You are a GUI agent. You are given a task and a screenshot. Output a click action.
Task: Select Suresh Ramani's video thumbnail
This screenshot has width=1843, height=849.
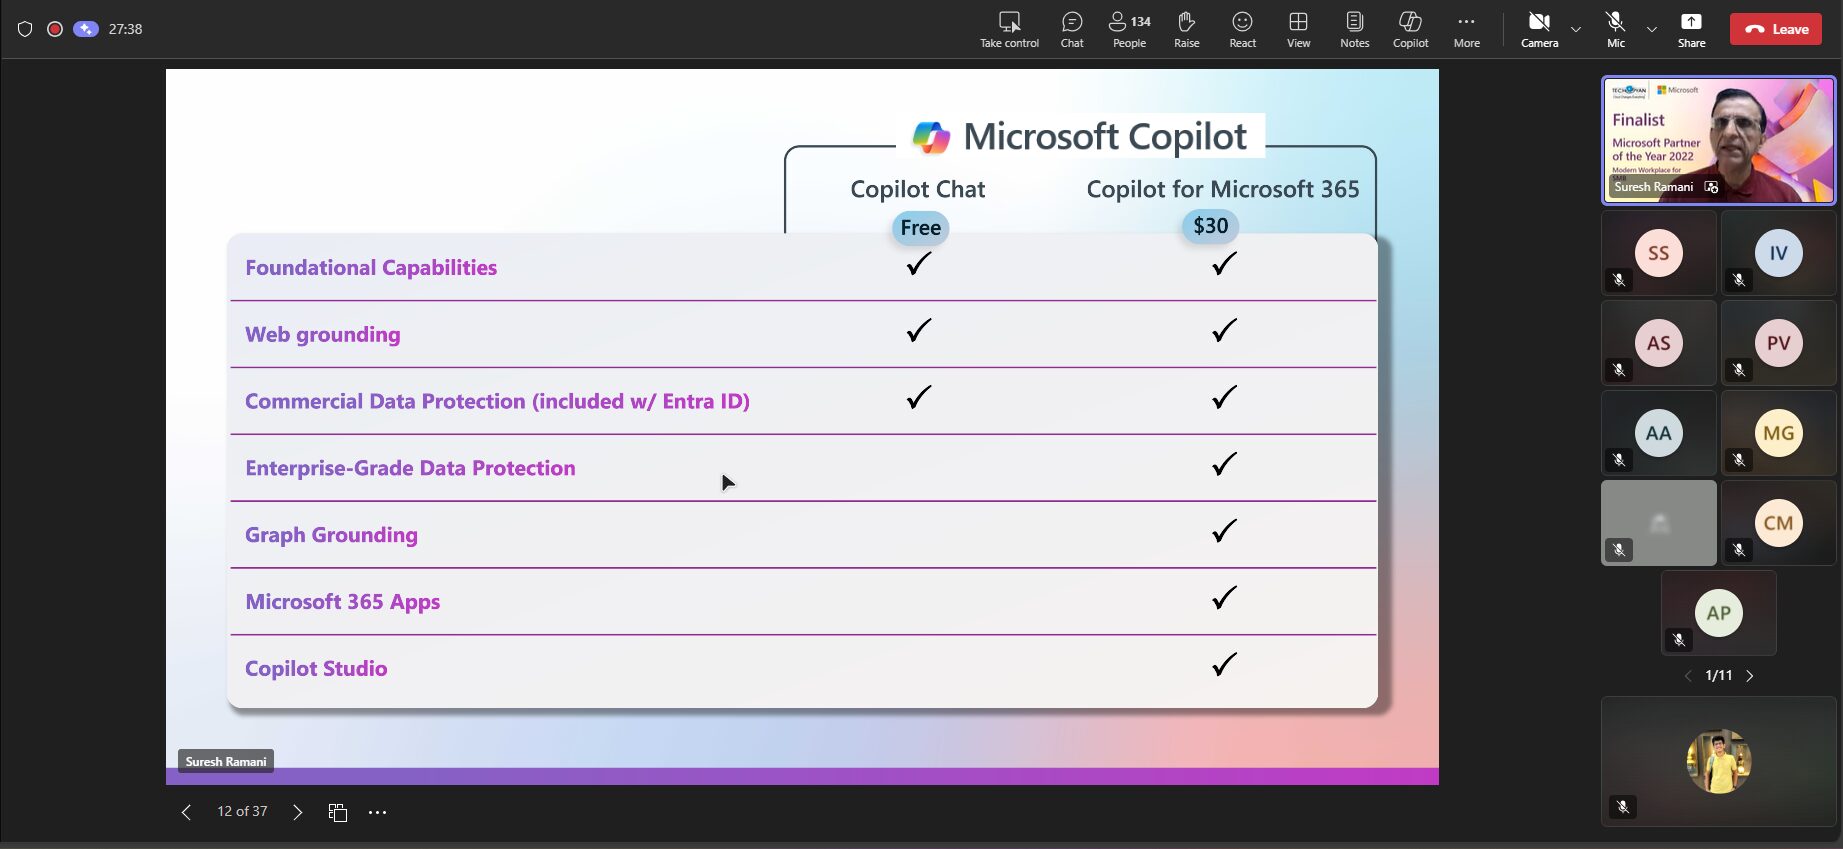(x=1718, y=141)
